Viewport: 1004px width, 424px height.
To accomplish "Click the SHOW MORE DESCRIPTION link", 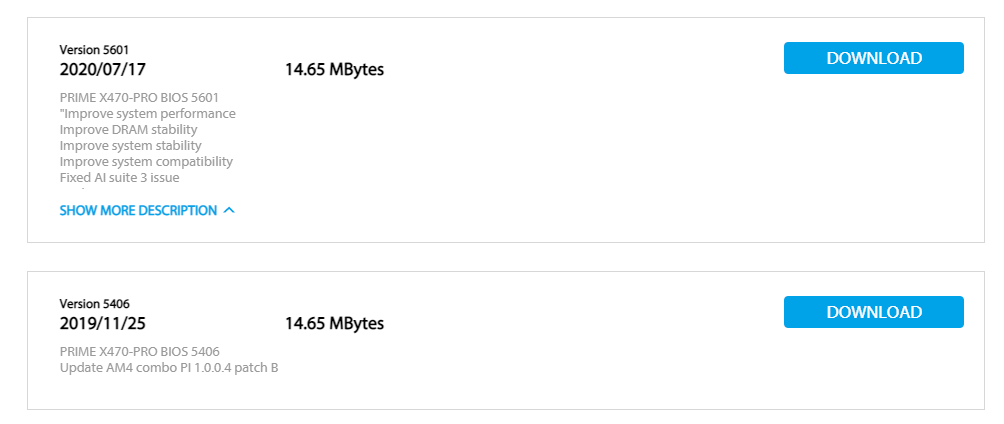I will [138, 211].
